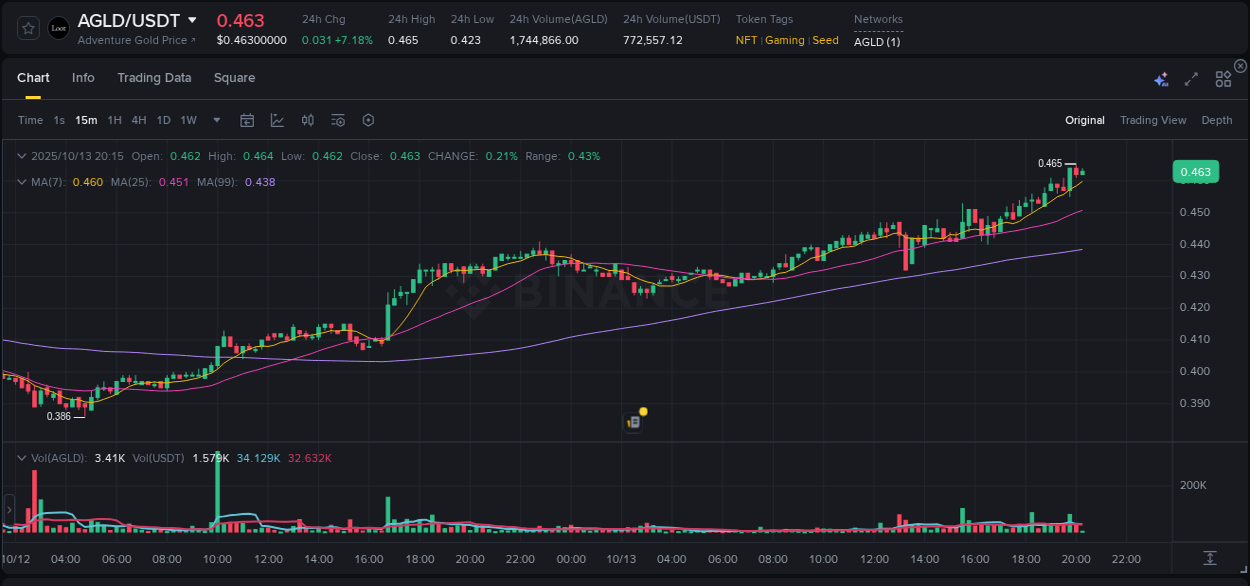Open the indicators list icon

(x=337, y=119)
